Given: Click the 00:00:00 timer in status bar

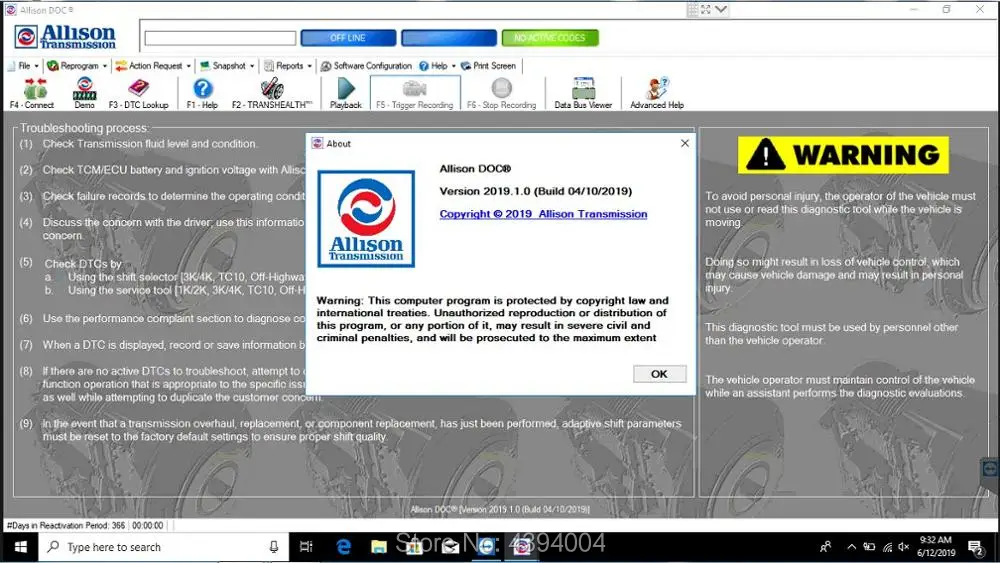Looking at the screenshot, I should 148,525.
